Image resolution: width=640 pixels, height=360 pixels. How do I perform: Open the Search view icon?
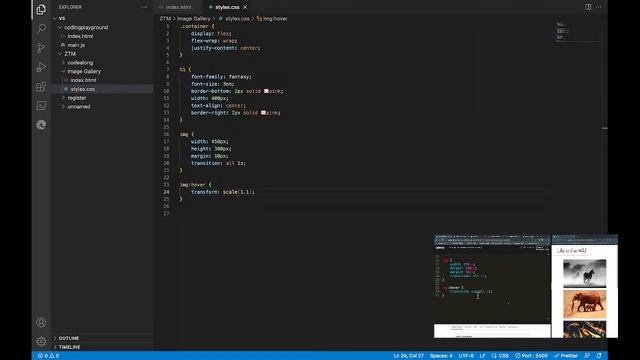tap(41, 28)
